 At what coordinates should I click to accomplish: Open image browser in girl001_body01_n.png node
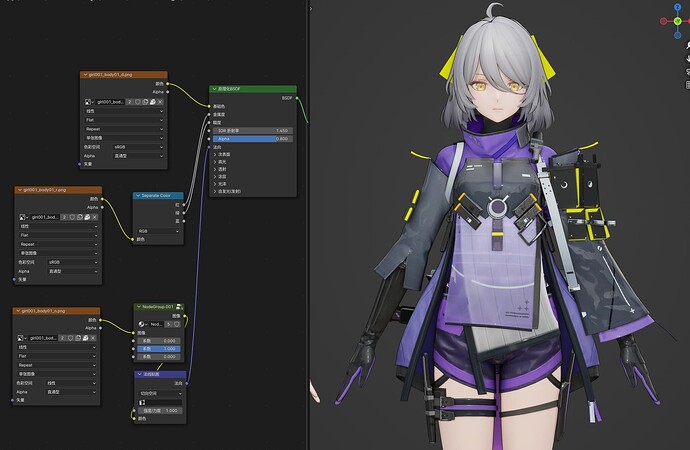pyautogui.click(x=22, y=338)
